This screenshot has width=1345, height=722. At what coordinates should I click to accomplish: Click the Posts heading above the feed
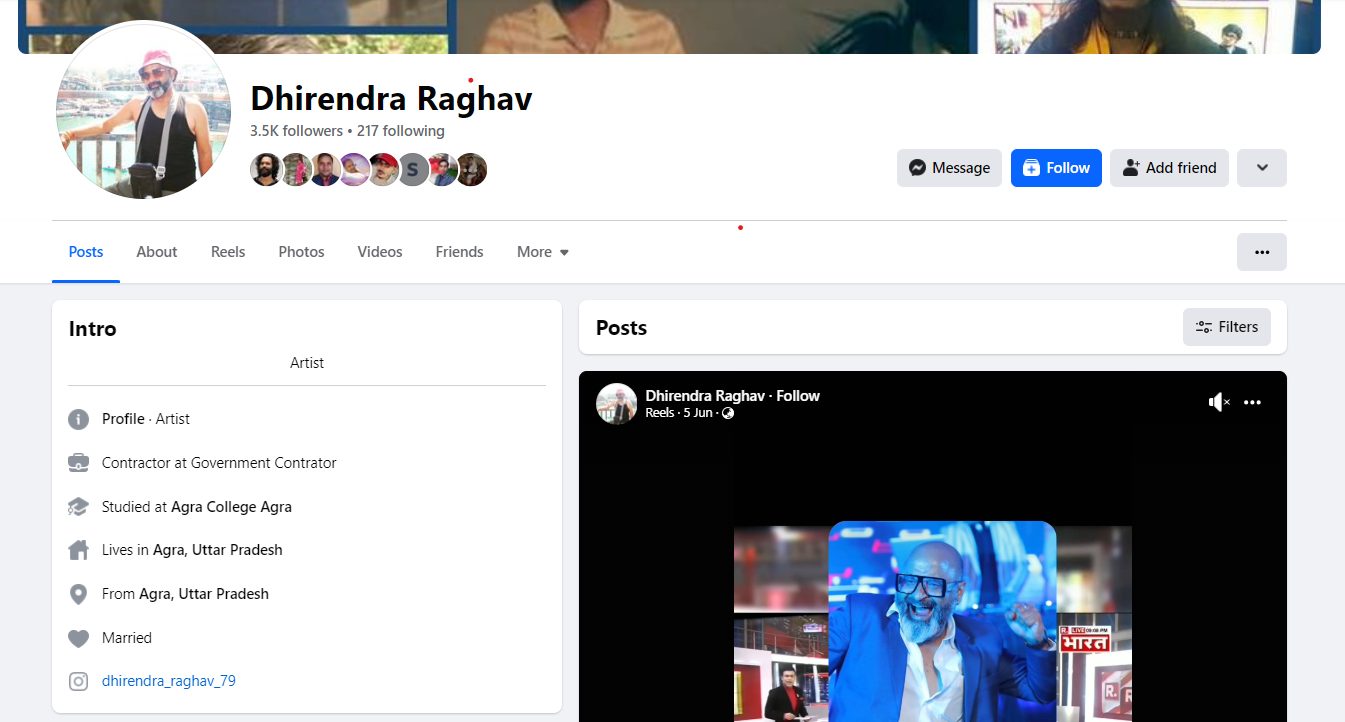(x=621, y=328)
